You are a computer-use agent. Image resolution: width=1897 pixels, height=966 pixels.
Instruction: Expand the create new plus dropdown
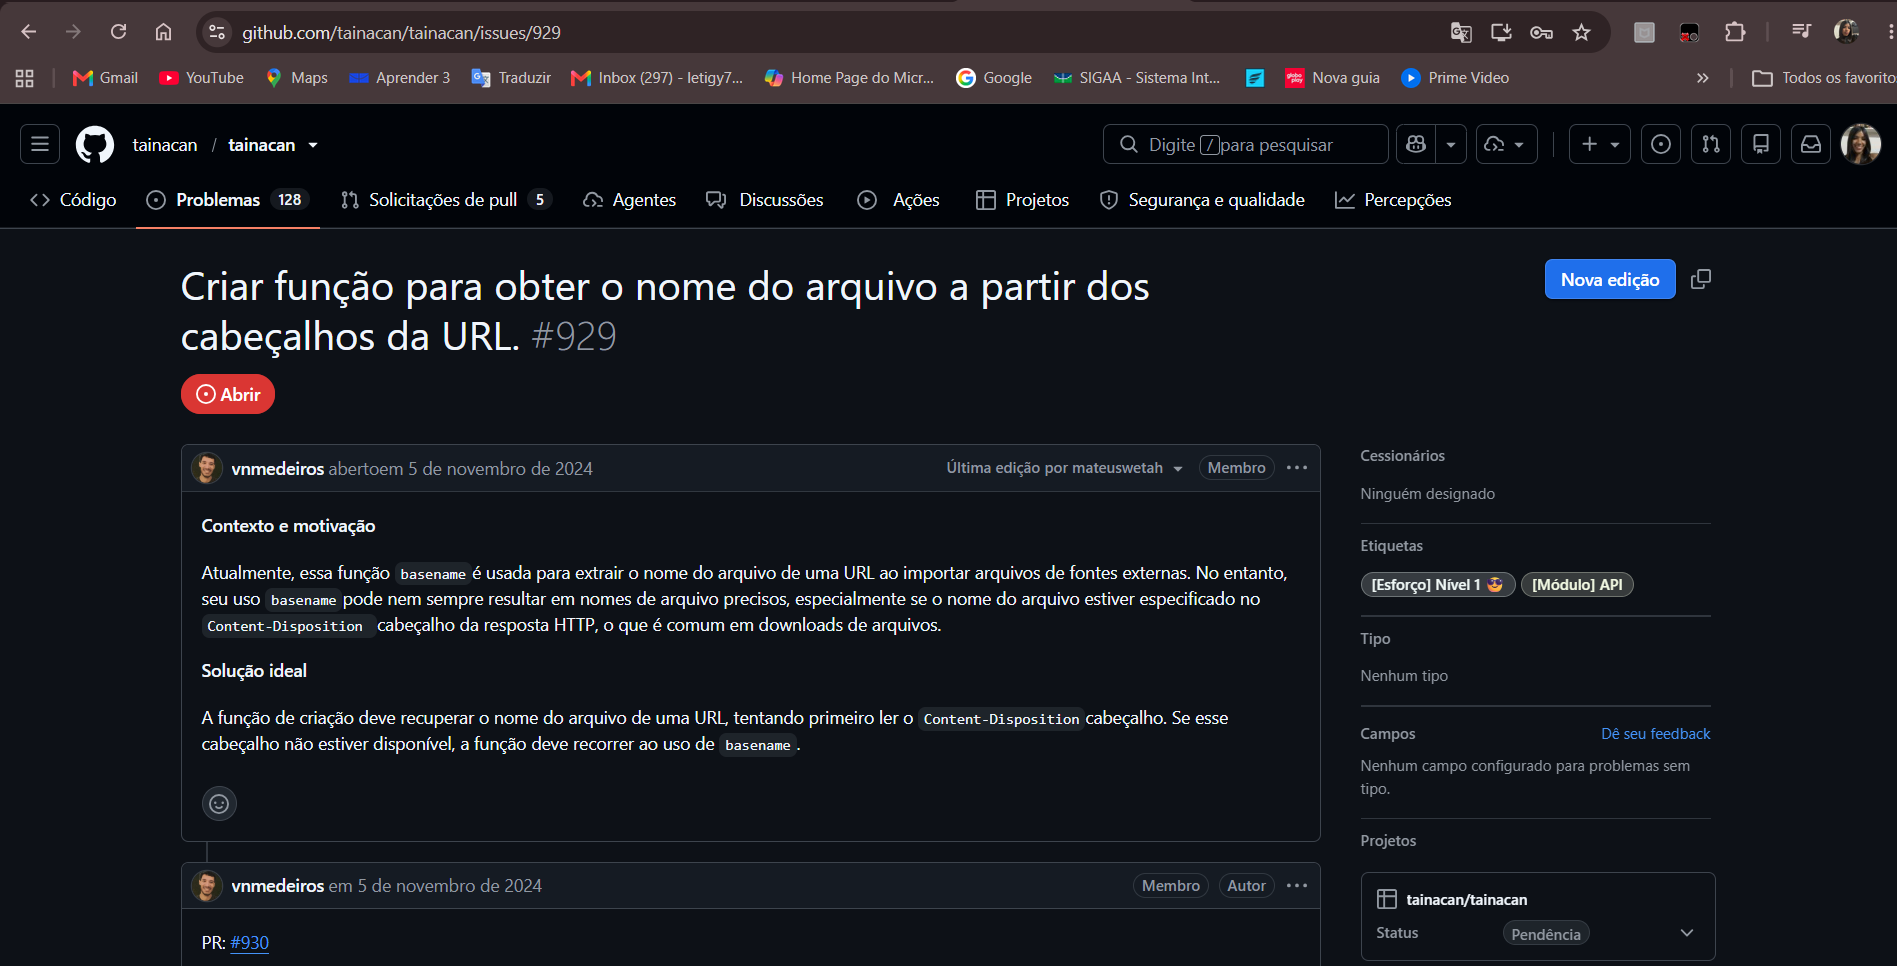coord(1600,144)
